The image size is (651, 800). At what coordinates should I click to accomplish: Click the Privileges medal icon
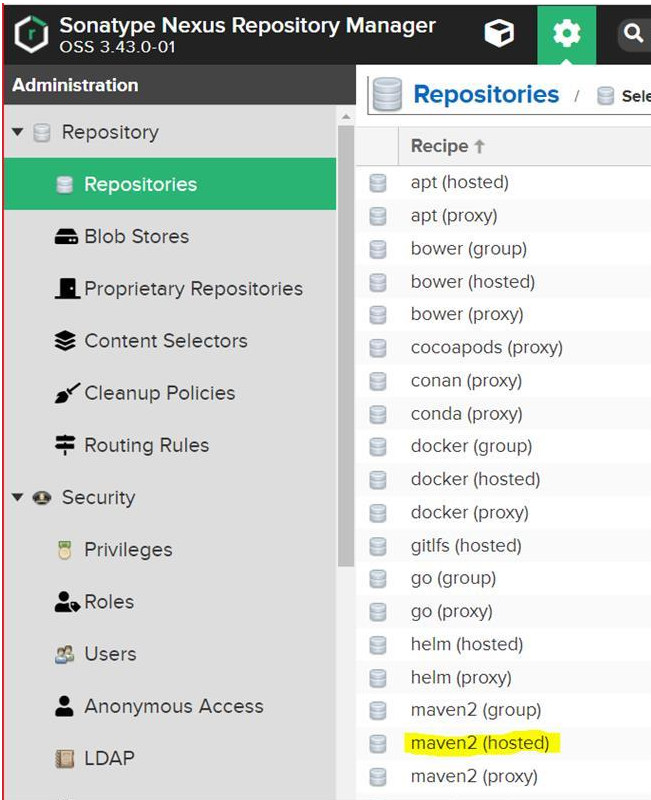64,550
